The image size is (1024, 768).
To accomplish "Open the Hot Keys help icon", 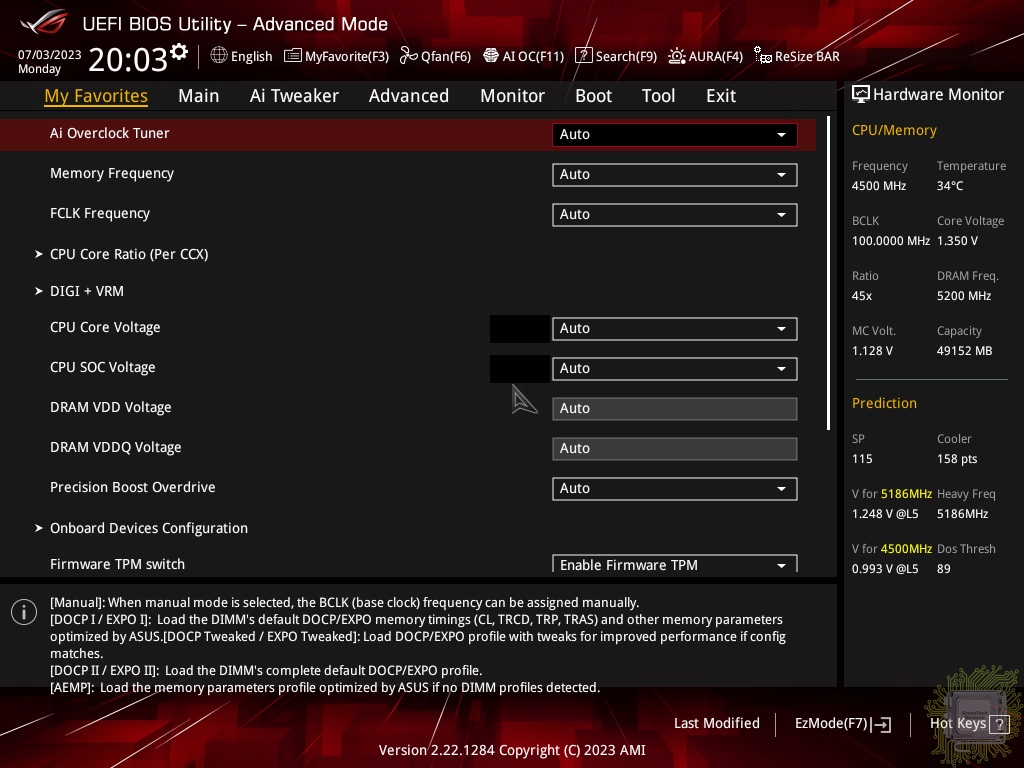I will click(x=998, y=724).
